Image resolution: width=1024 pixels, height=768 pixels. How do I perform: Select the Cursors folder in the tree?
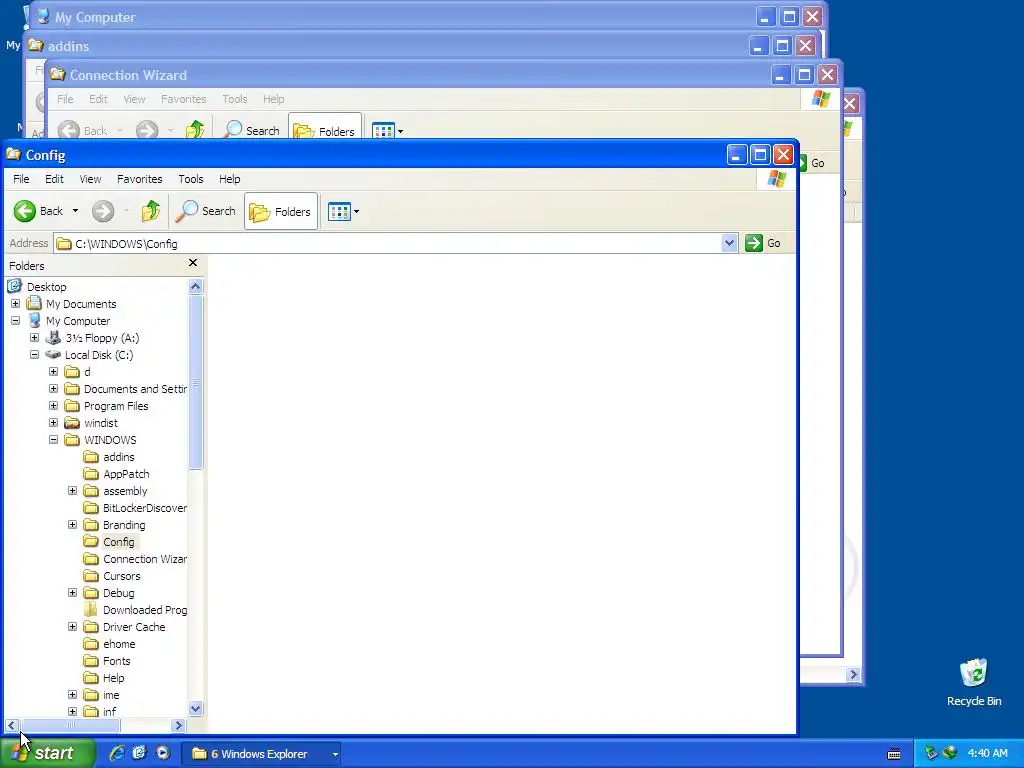[121, 576]
